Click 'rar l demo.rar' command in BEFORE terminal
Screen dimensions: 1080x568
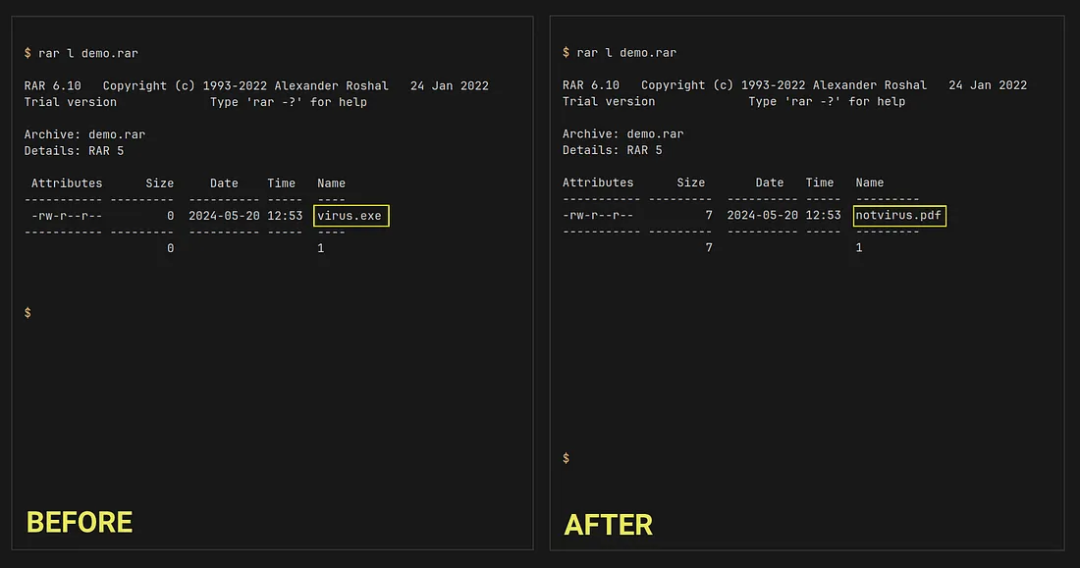(88, 53)
